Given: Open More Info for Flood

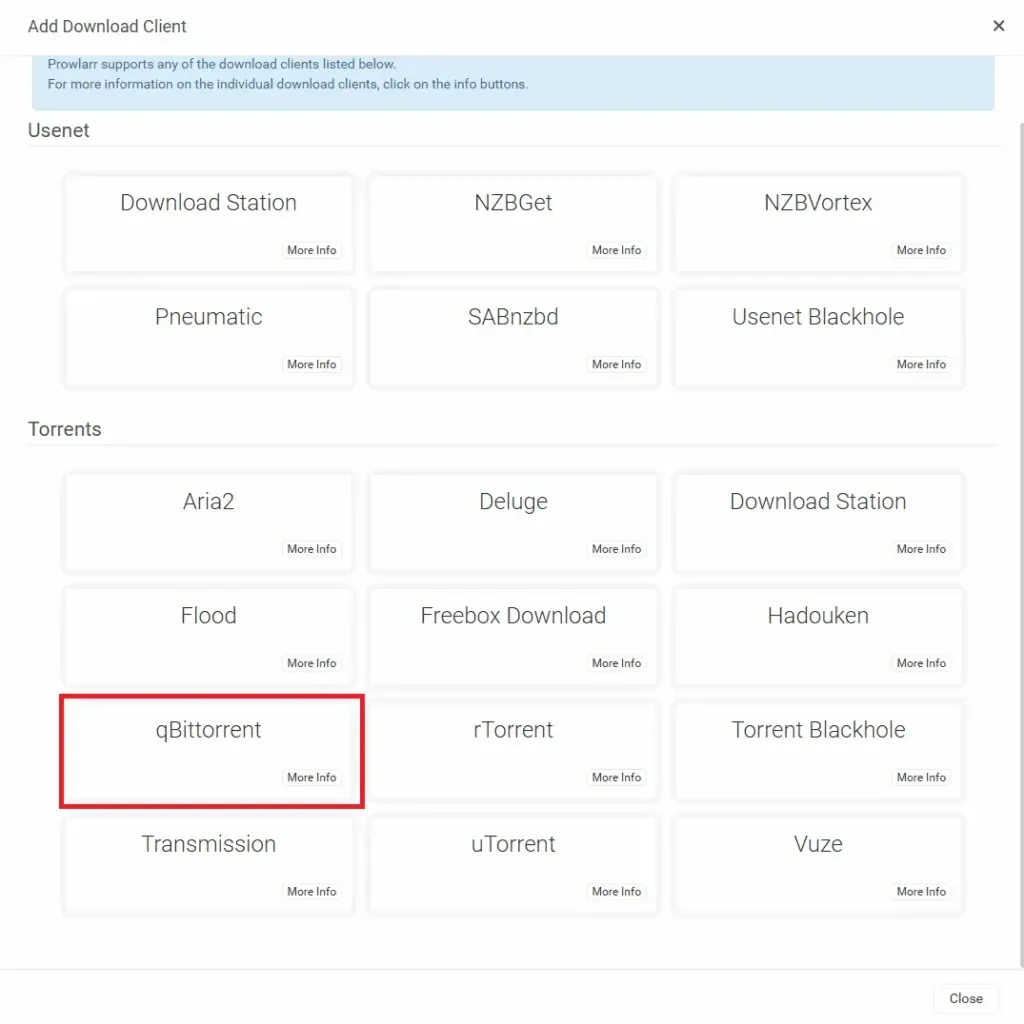Looking at the screenshot, I should [311, 663].
